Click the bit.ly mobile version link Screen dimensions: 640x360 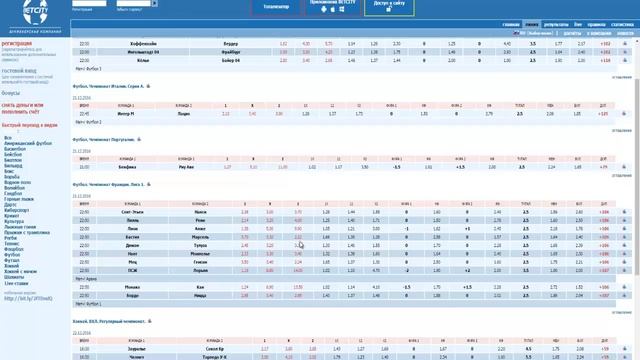(x=28, y=299)
